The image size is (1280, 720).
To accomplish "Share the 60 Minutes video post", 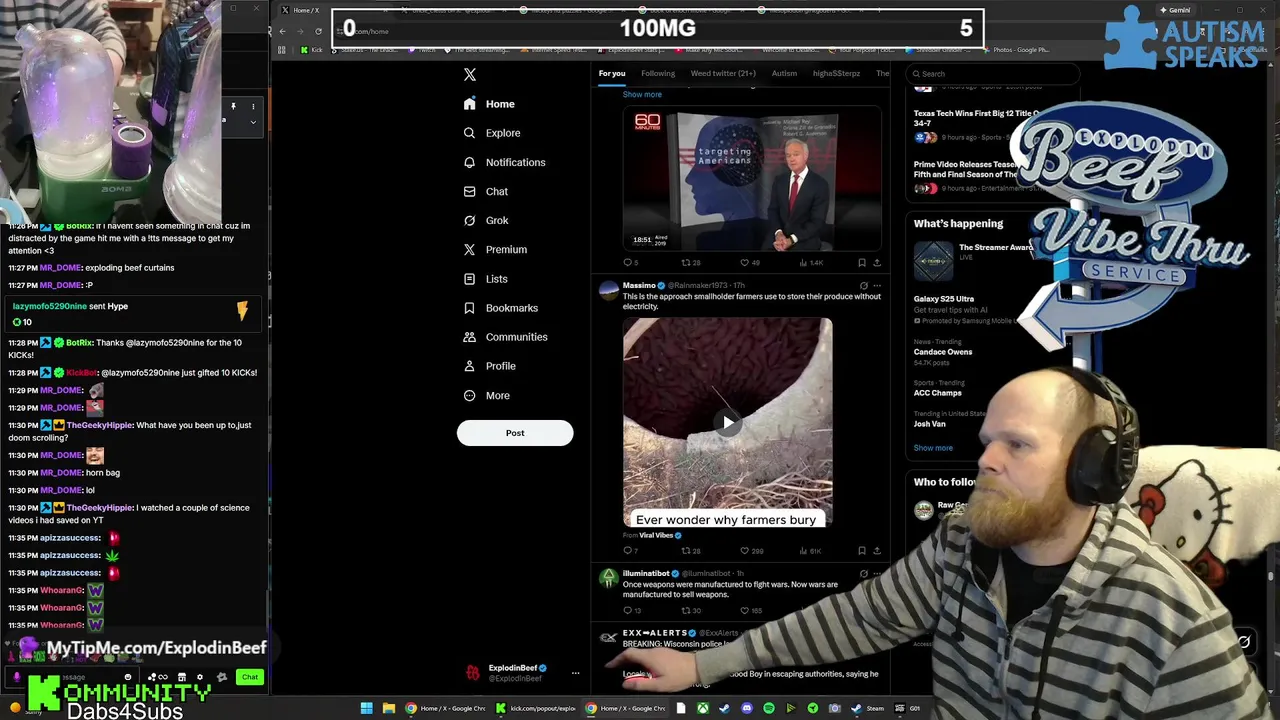I will click(x=877, y=263).
